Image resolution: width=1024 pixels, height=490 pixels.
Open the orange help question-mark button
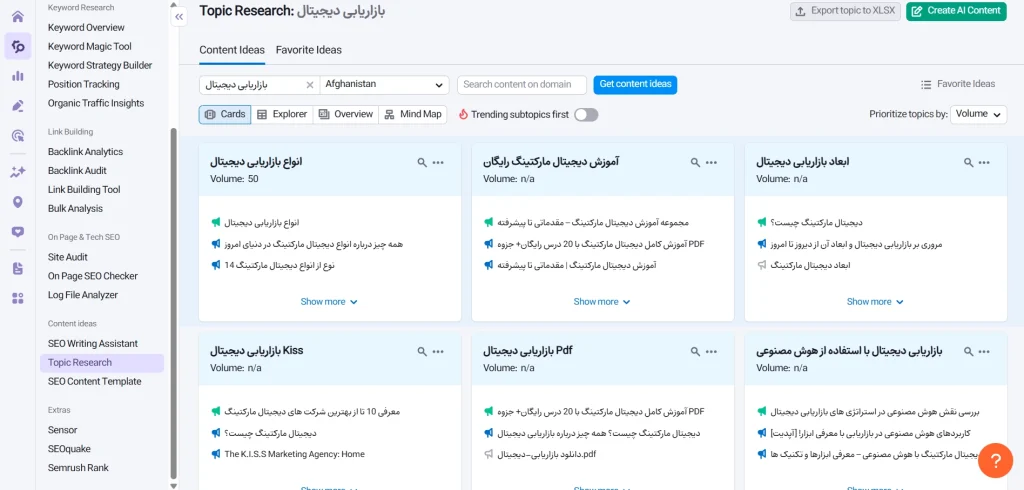click(x=995, y=461)
